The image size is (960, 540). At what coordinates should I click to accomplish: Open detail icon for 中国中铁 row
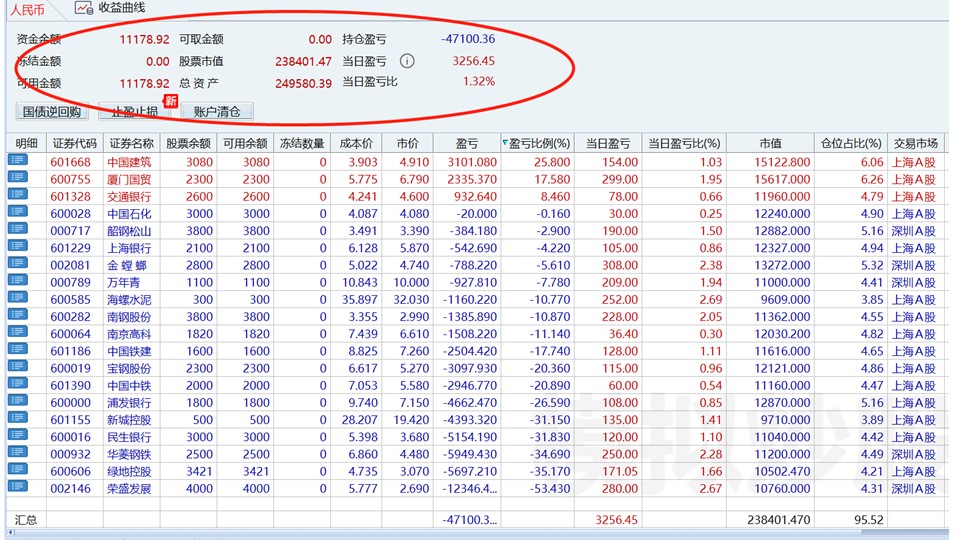18,383
